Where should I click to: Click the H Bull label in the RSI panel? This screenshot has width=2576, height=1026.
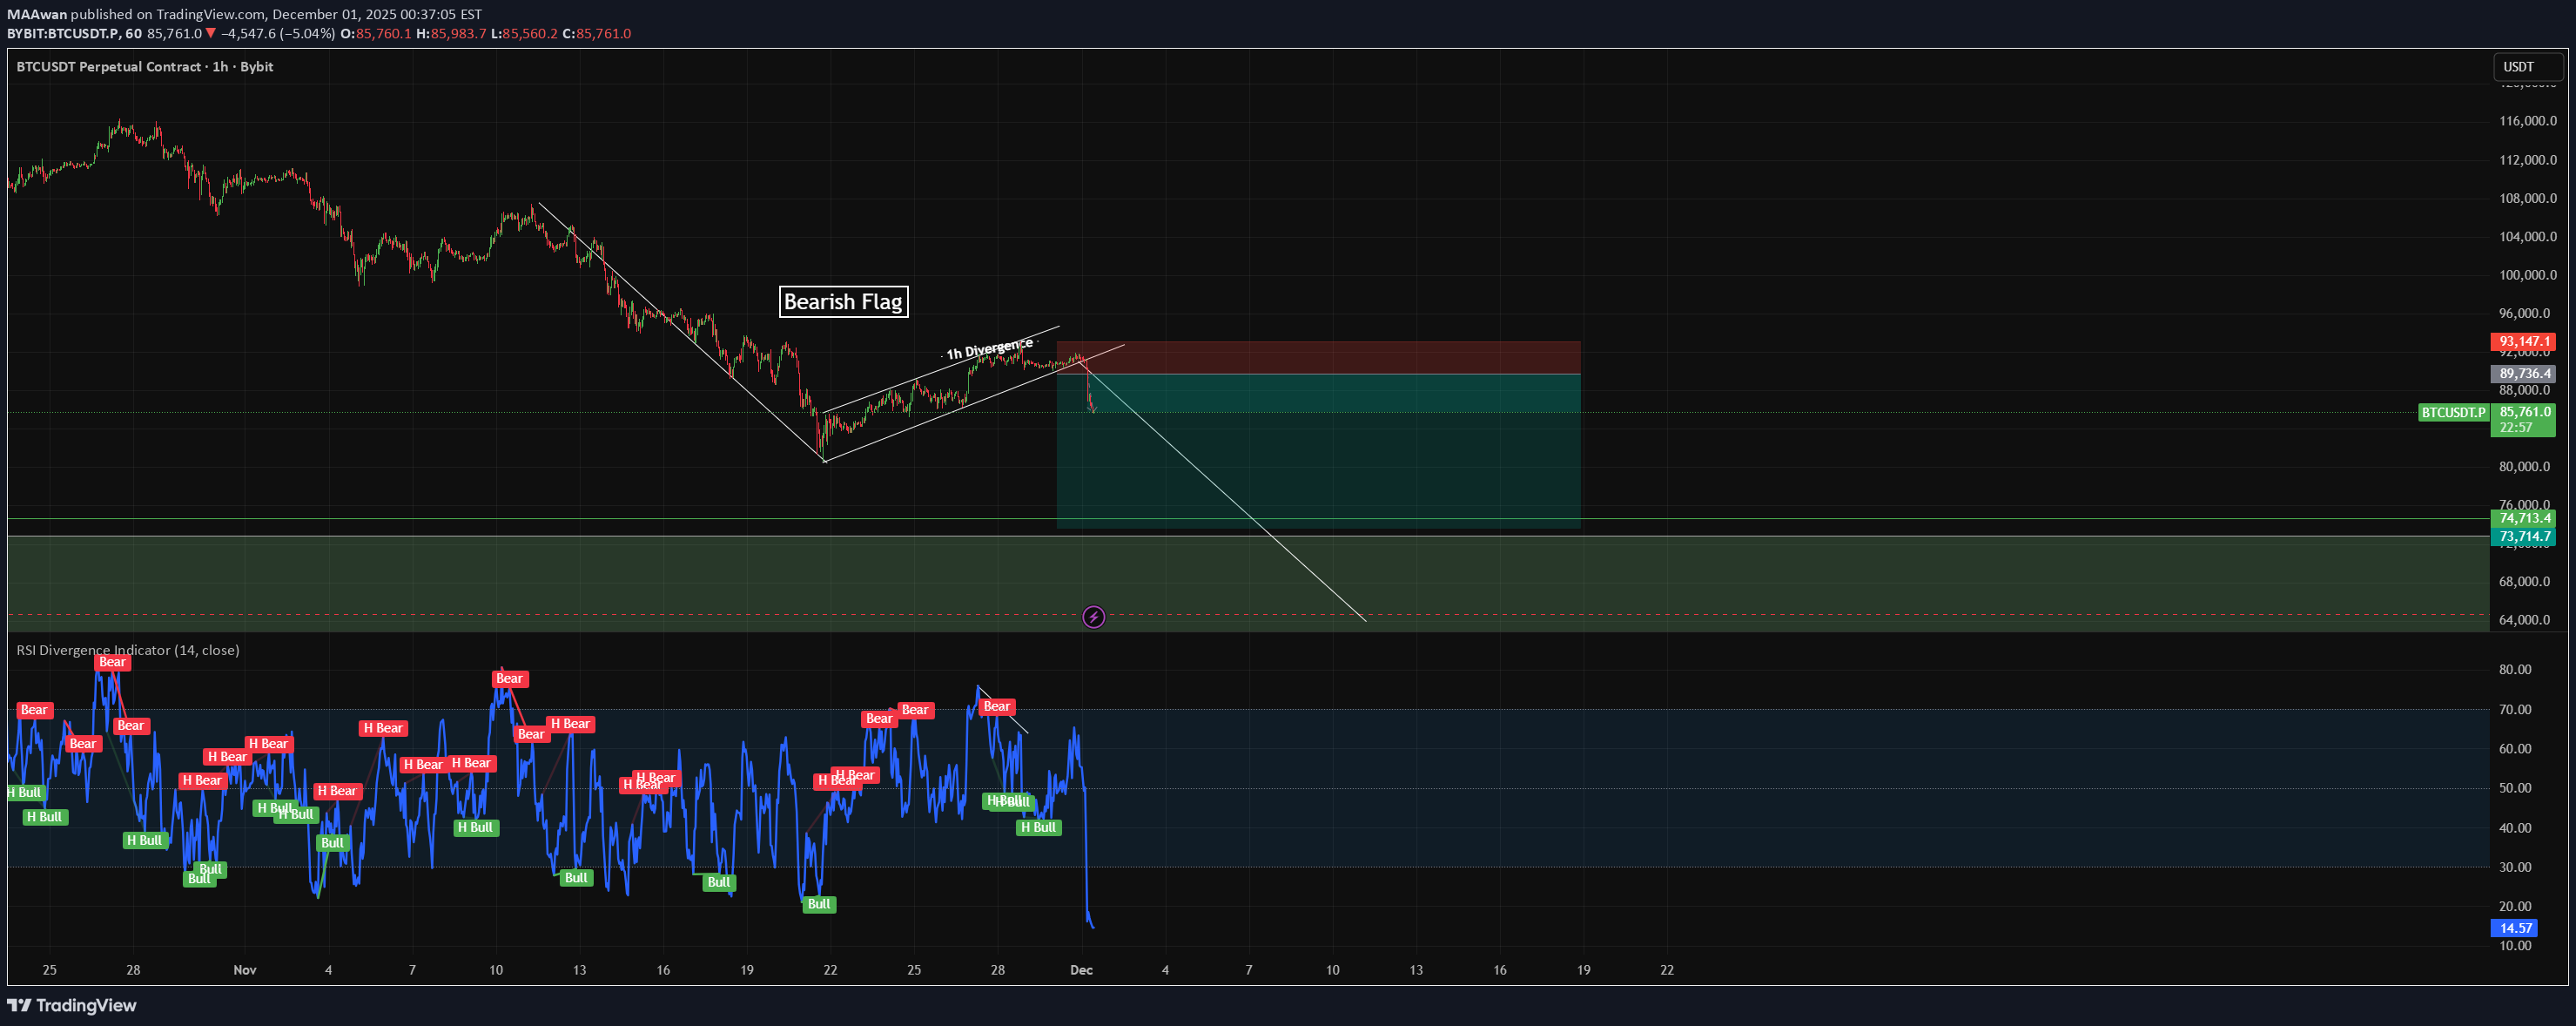pyautogui.click(x=1038, y=828)
